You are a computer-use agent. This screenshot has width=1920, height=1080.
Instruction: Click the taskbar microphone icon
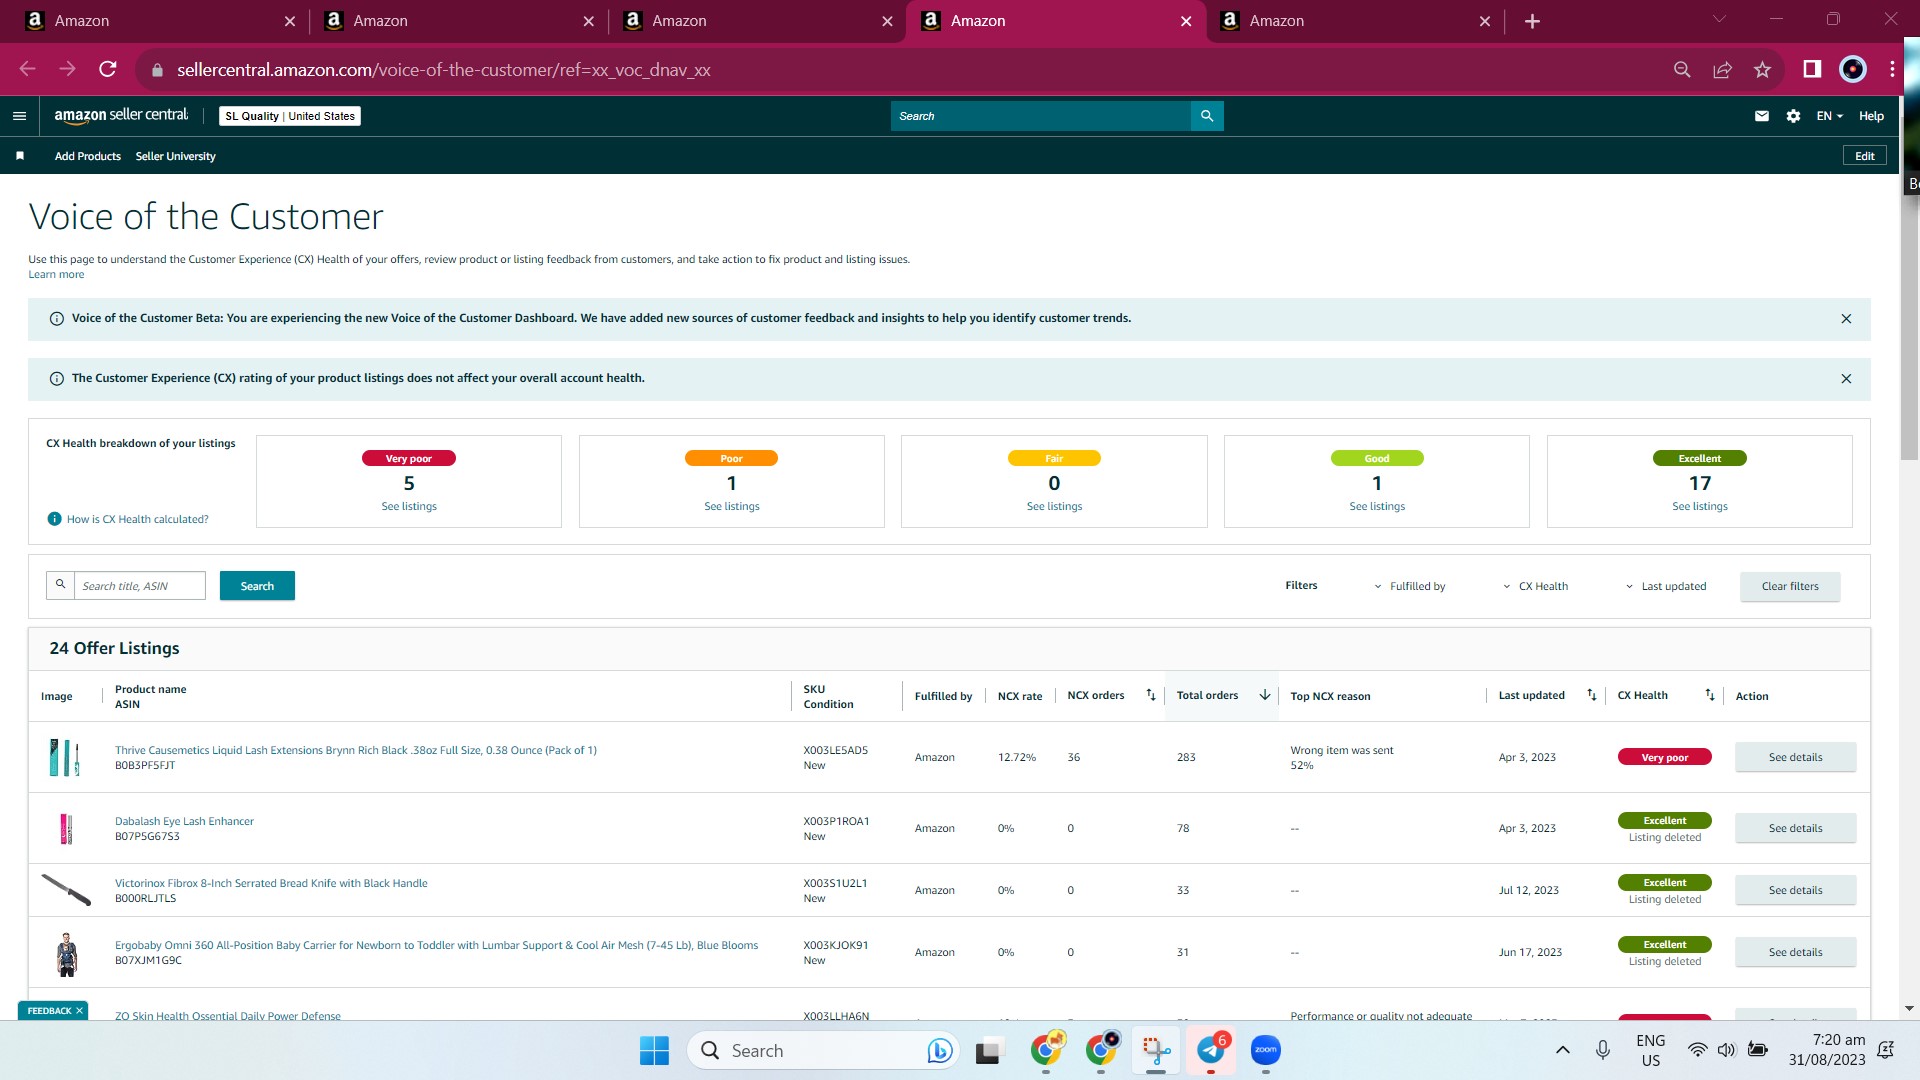[x=1602, y=1050]
